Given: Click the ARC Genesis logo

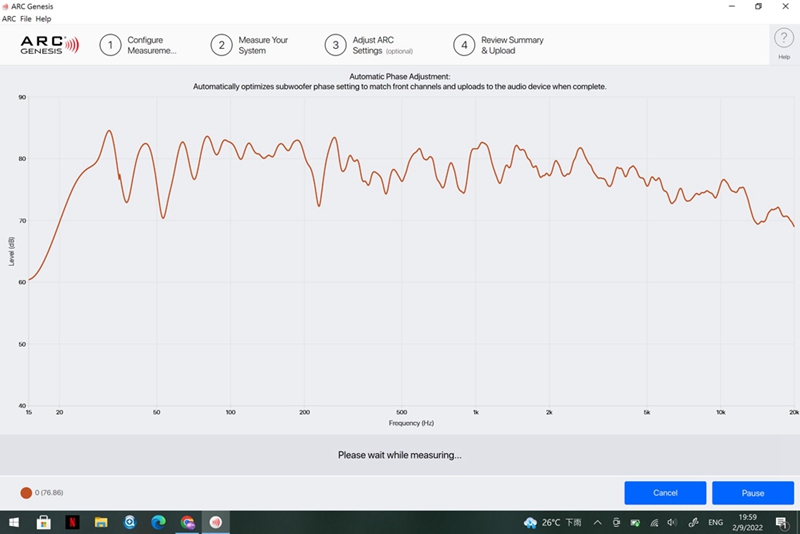Looking at the screenshot, I should coord(50,45).
